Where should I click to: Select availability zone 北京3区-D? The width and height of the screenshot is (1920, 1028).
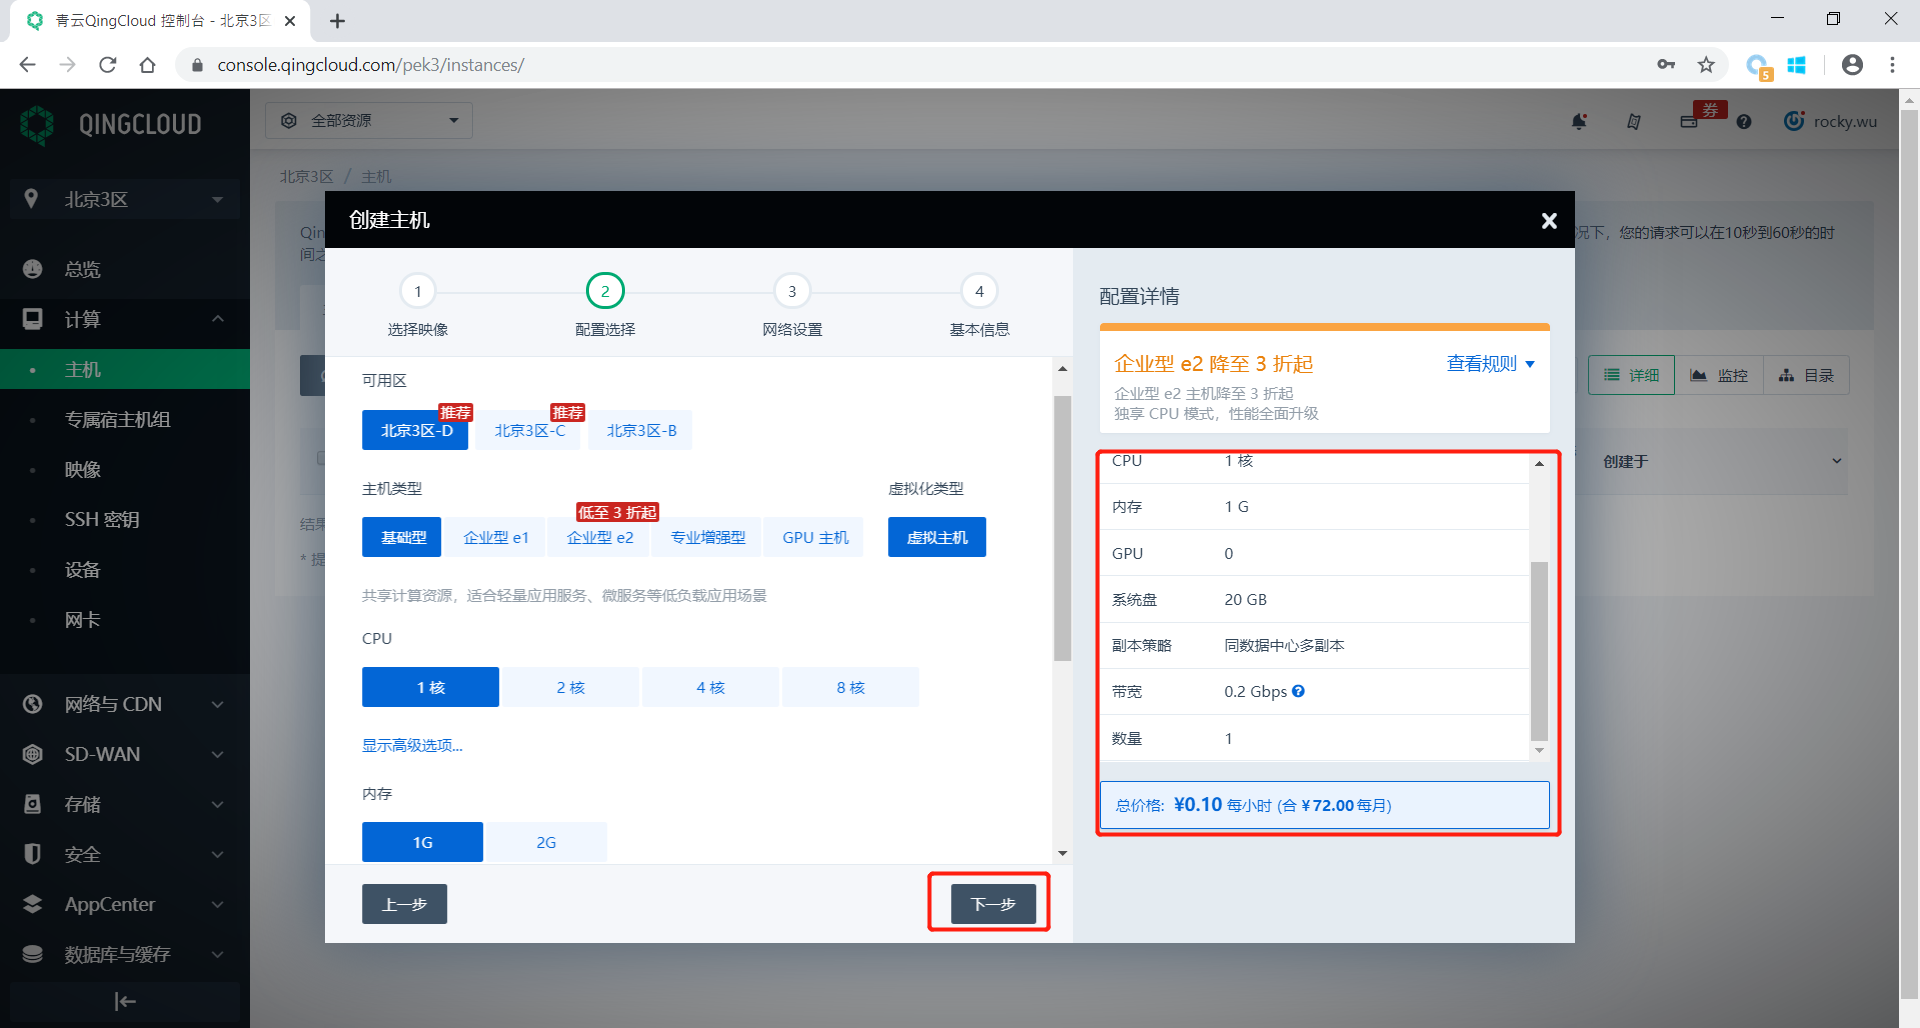[x=415, y=430]
